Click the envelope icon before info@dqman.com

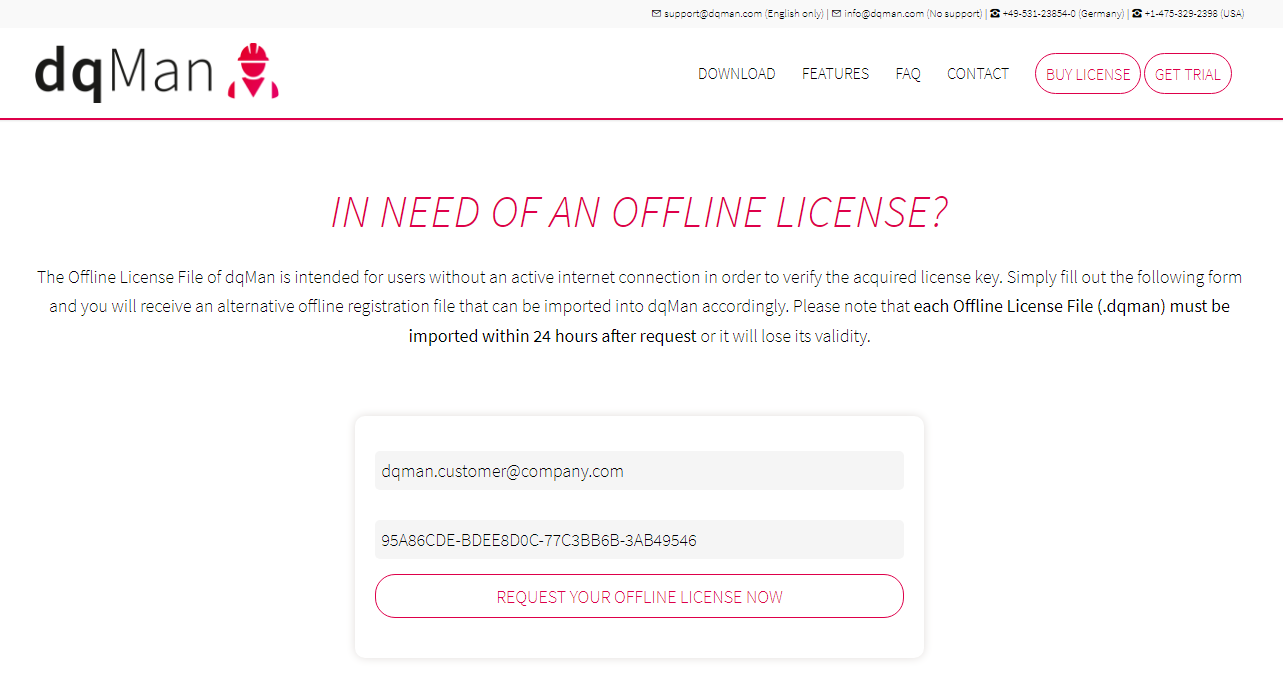pyautogui.click(x=837, y=14)
